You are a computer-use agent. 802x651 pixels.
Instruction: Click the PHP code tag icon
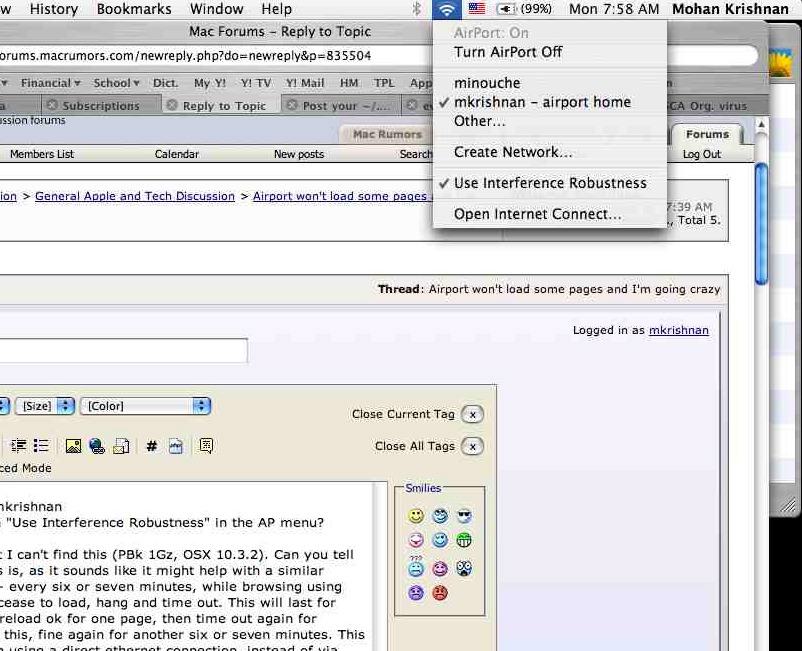click(x=175, y=446)
